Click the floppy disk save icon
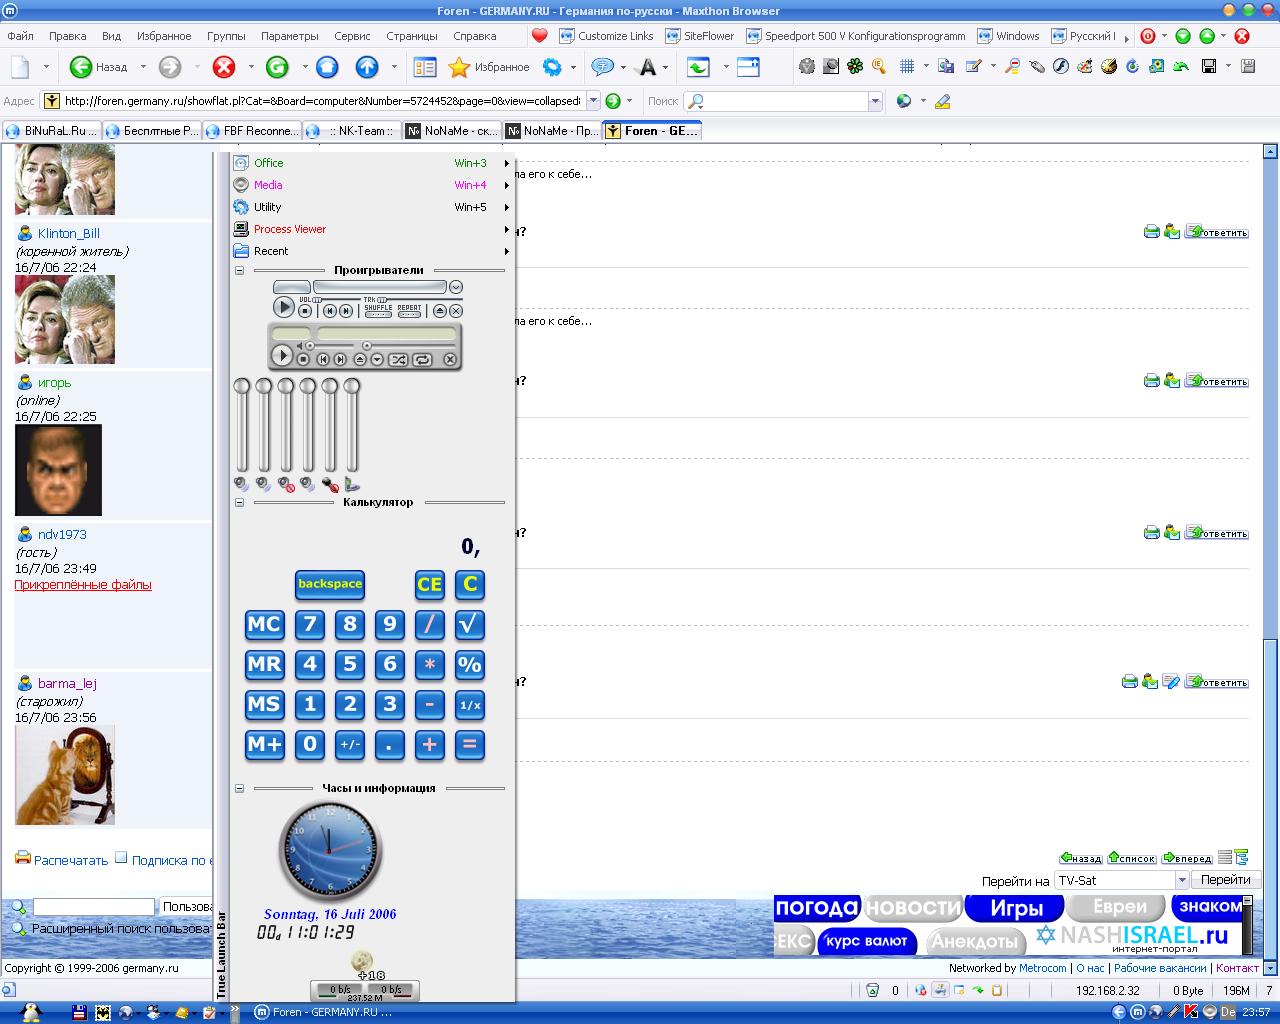1280x1024 pixels. pyautogui.click(x=1209, y=67)
